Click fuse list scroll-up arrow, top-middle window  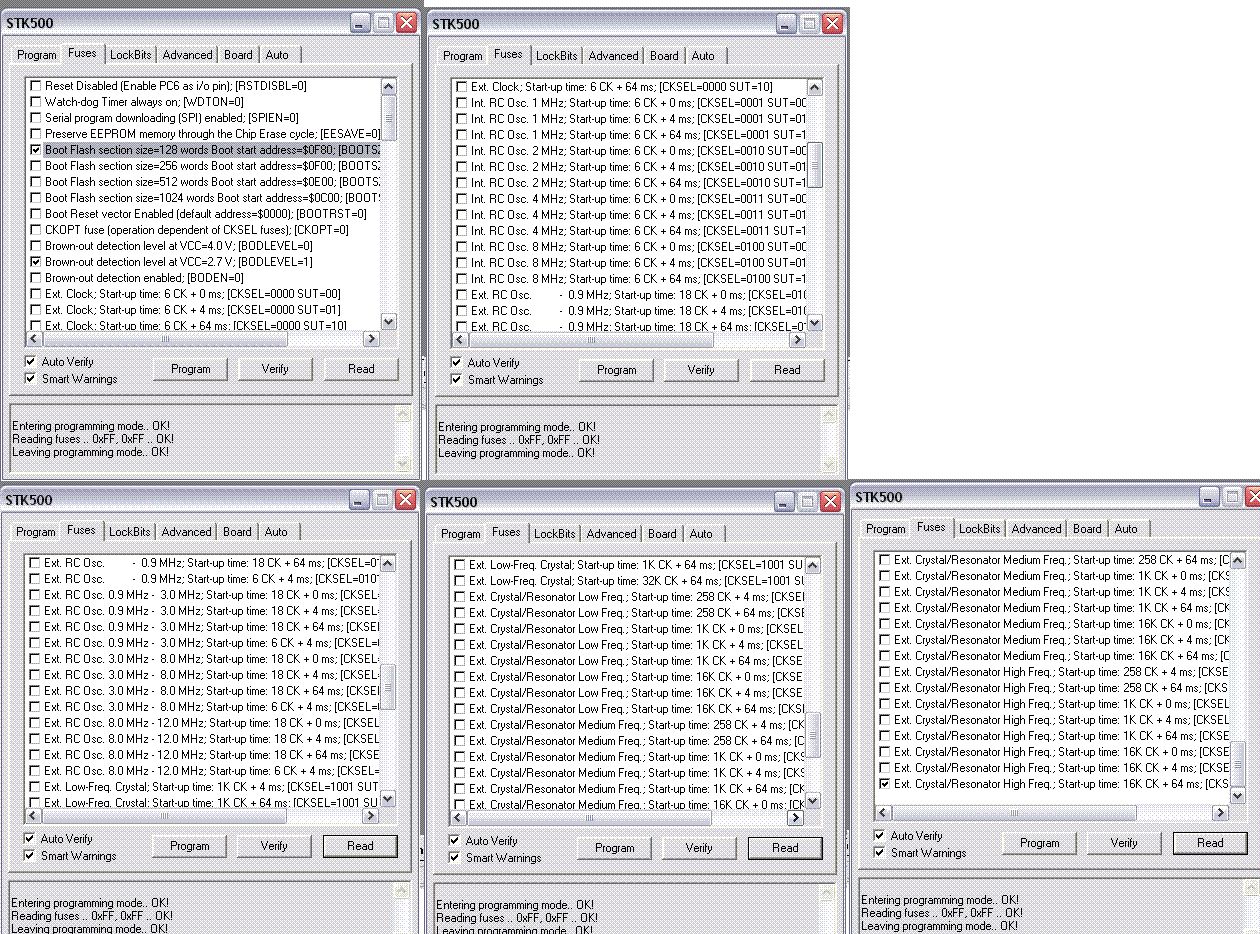click(x=814, y=87)
